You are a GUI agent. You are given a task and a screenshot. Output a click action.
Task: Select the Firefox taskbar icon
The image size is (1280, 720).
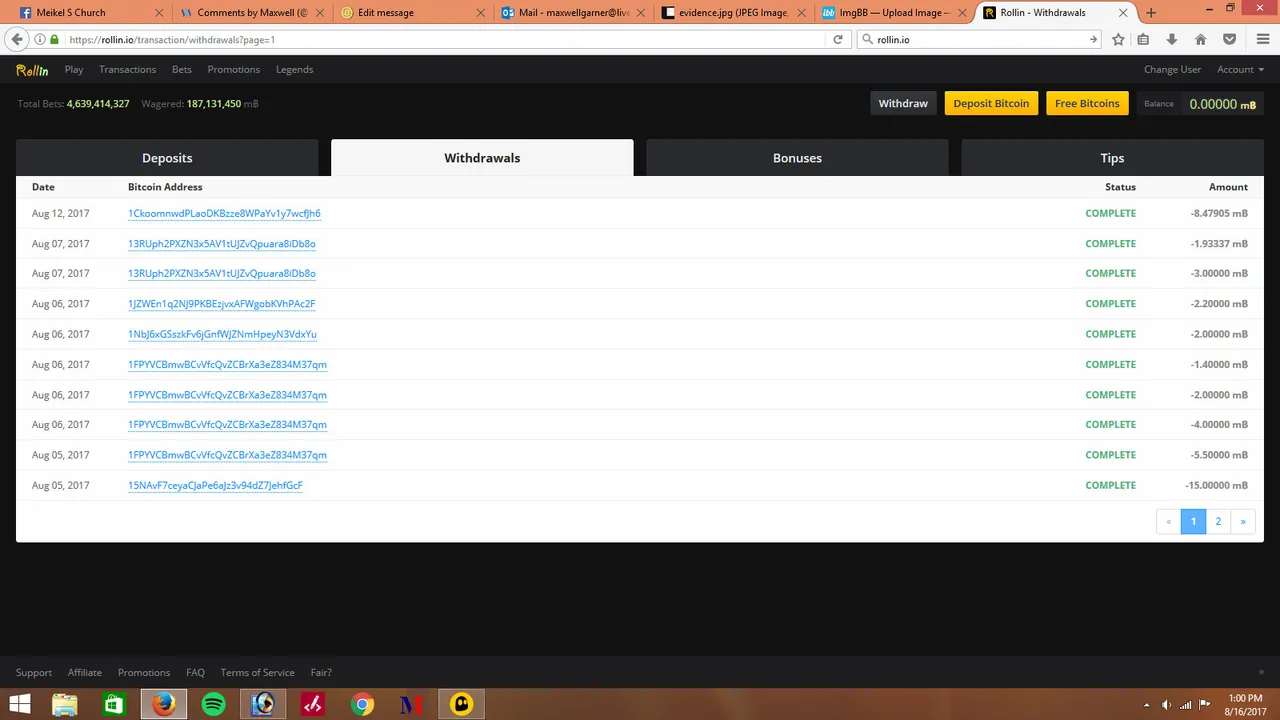[164, 704]
